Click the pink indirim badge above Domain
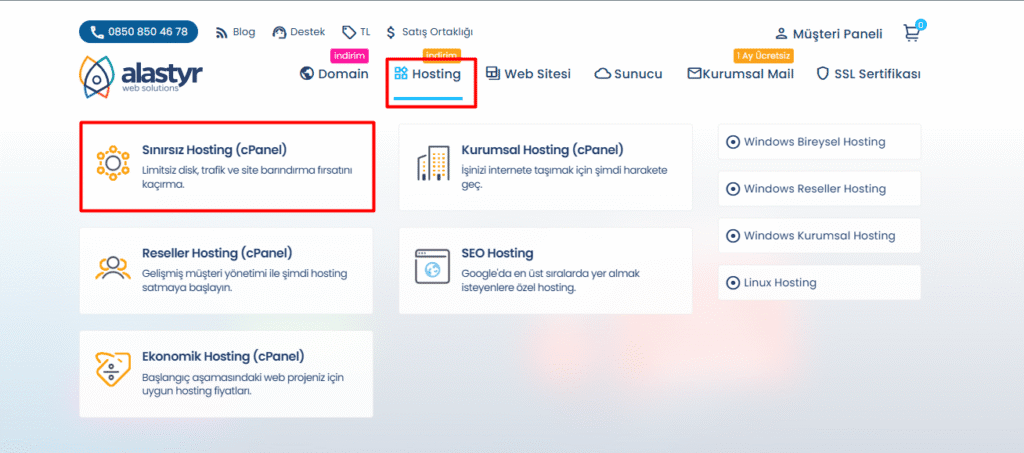This screenshot has width=1024, height=453. click(x=349, y=55)
